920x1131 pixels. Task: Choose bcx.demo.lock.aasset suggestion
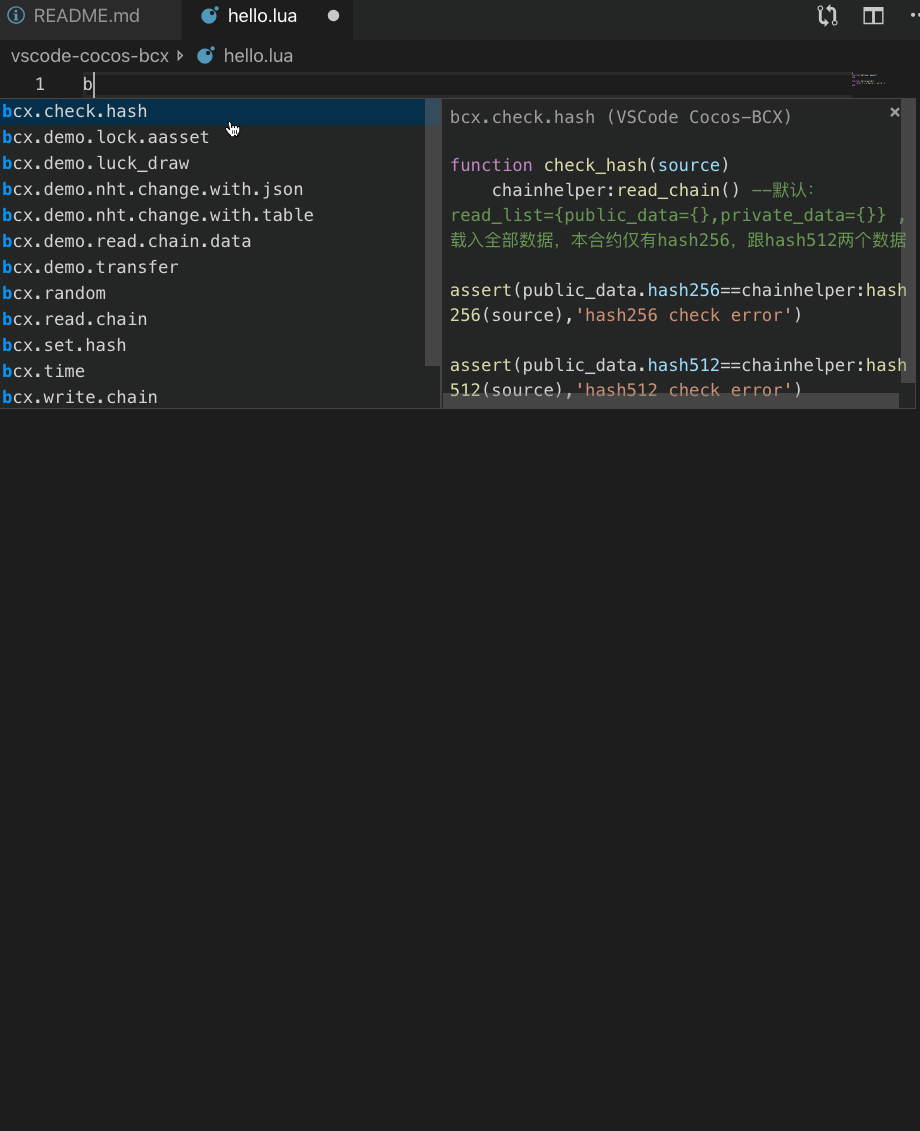(x=212, y=137)
